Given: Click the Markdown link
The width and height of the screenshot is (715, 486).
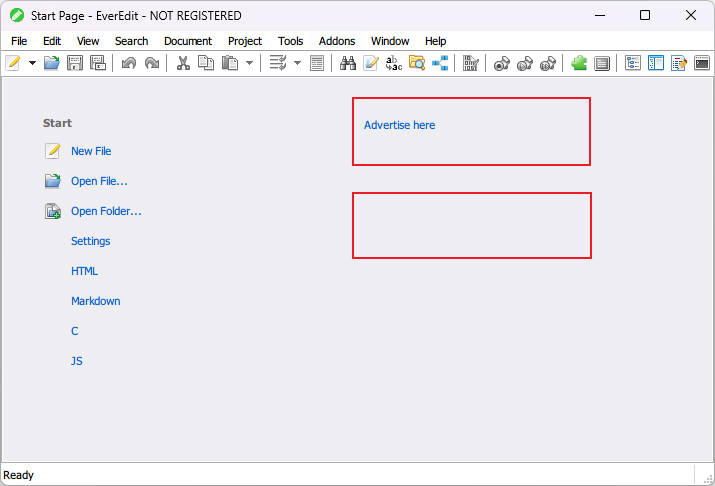Looking at the screenshot, I should pos(96,301).
